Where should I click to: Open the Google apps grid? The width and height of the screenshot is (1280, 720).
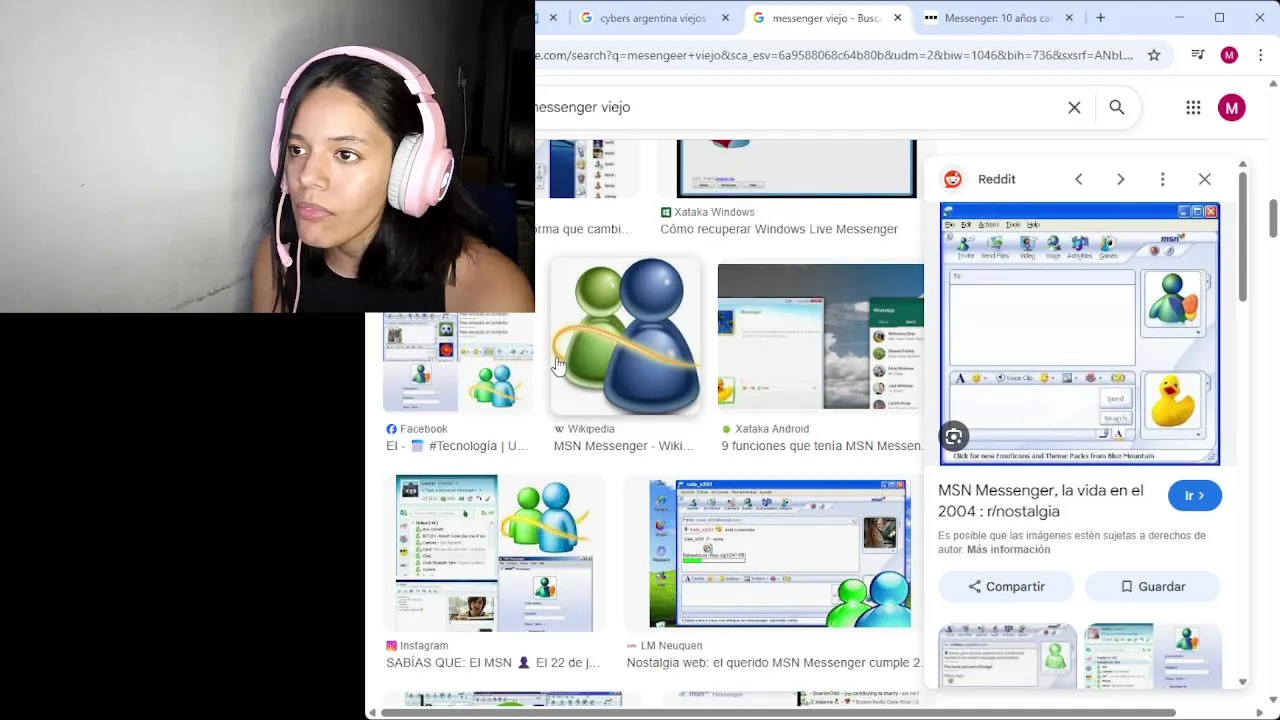pyautogui.click(x=1193, y=107)
